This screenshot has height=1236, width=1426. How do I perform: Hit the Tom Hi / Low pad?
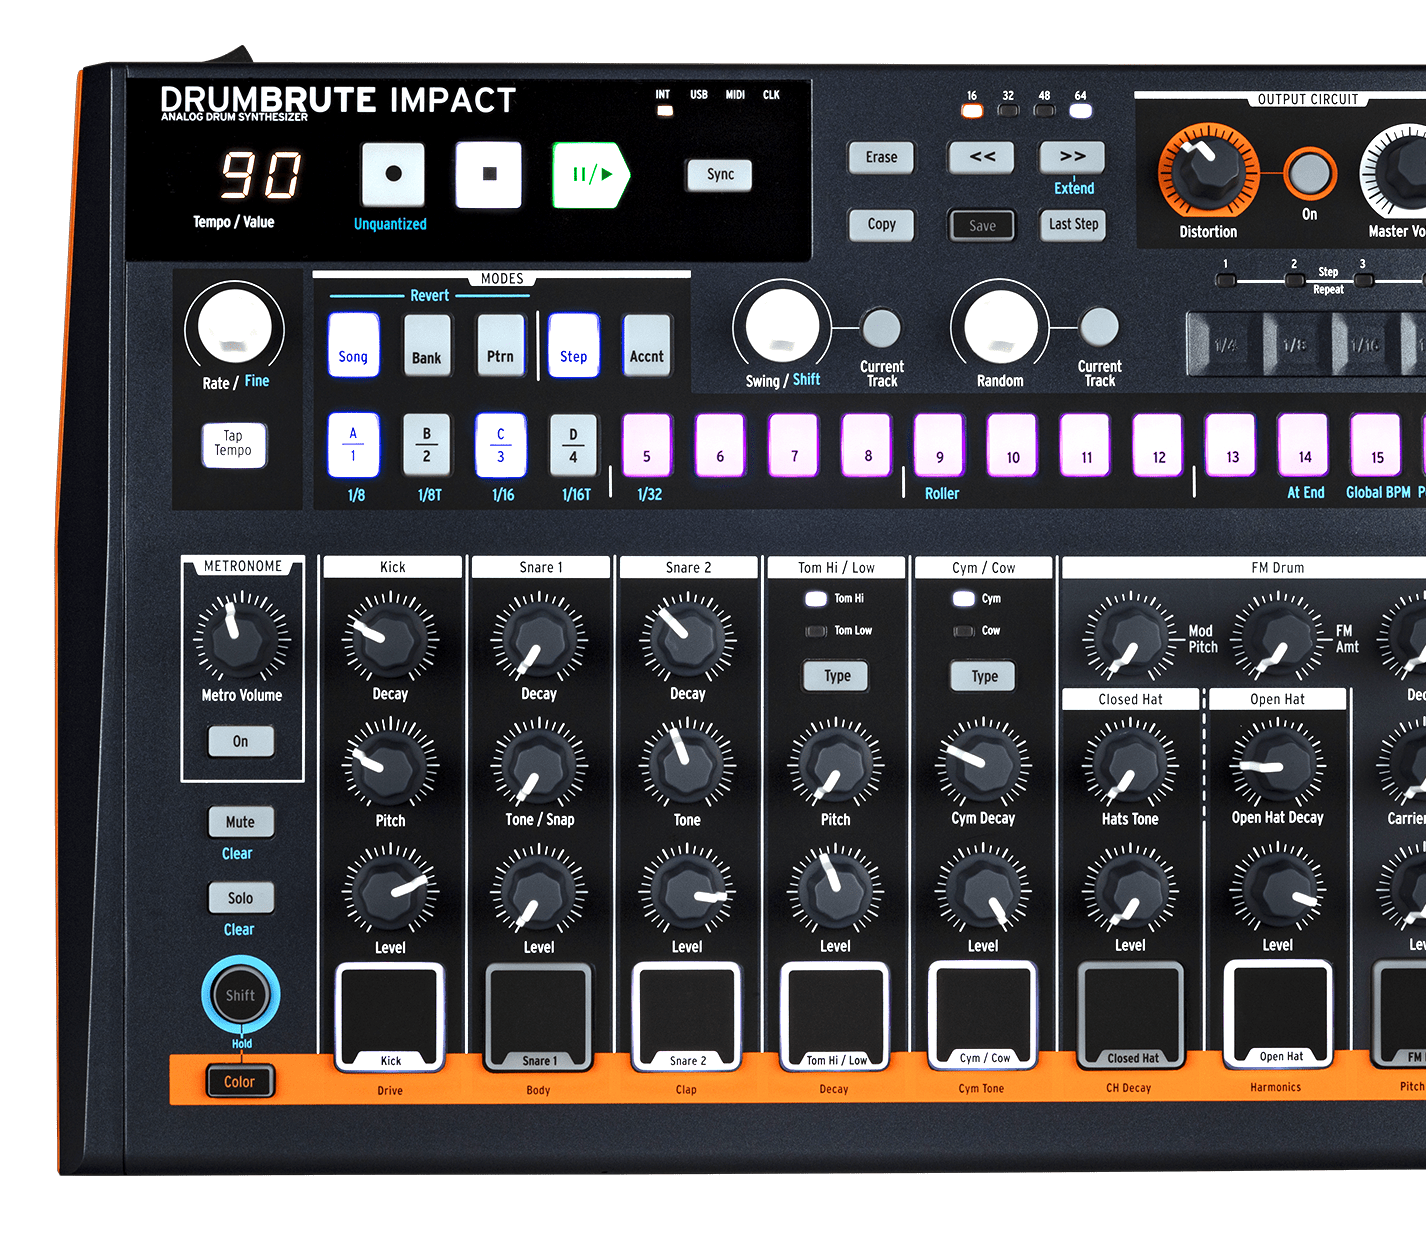(835, 1016)
